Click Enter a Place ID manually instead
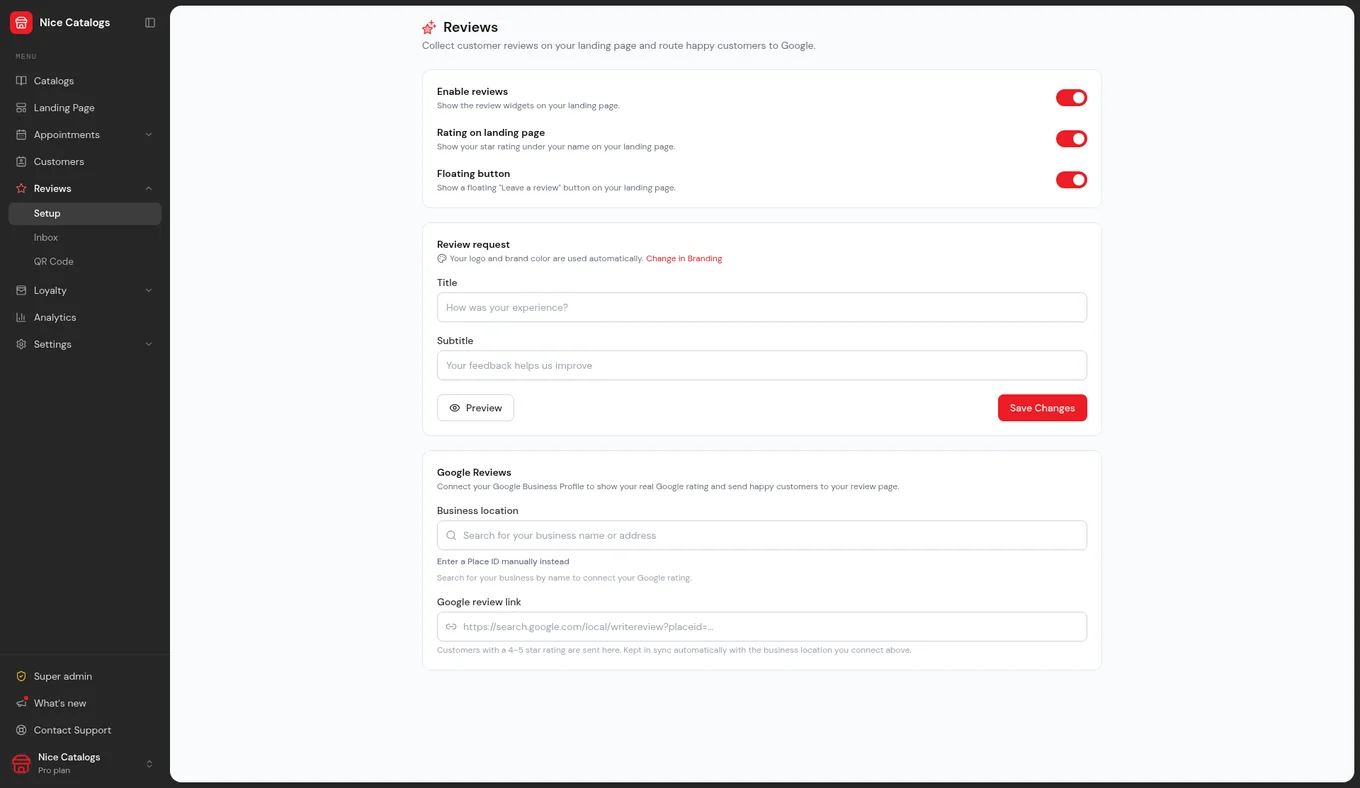1360x788 pixels. click(x=503, y=562)
